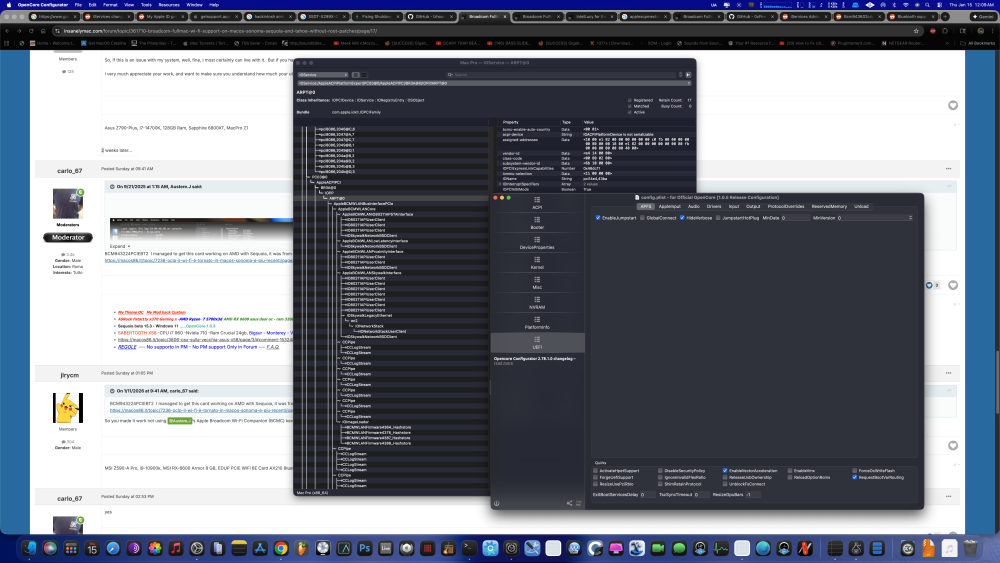
Task: Open the App Store from the Dock
Action: (260, 548)
